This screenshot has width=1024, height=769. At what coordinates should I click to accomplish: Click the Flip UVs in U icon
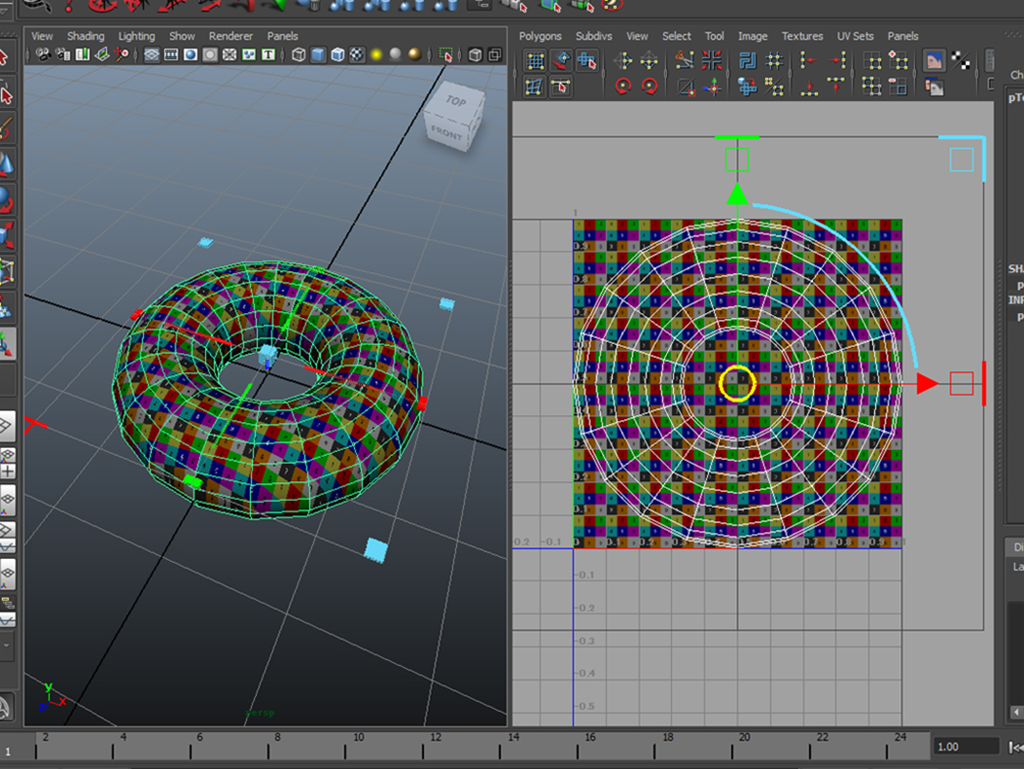(x=622, y=62)
